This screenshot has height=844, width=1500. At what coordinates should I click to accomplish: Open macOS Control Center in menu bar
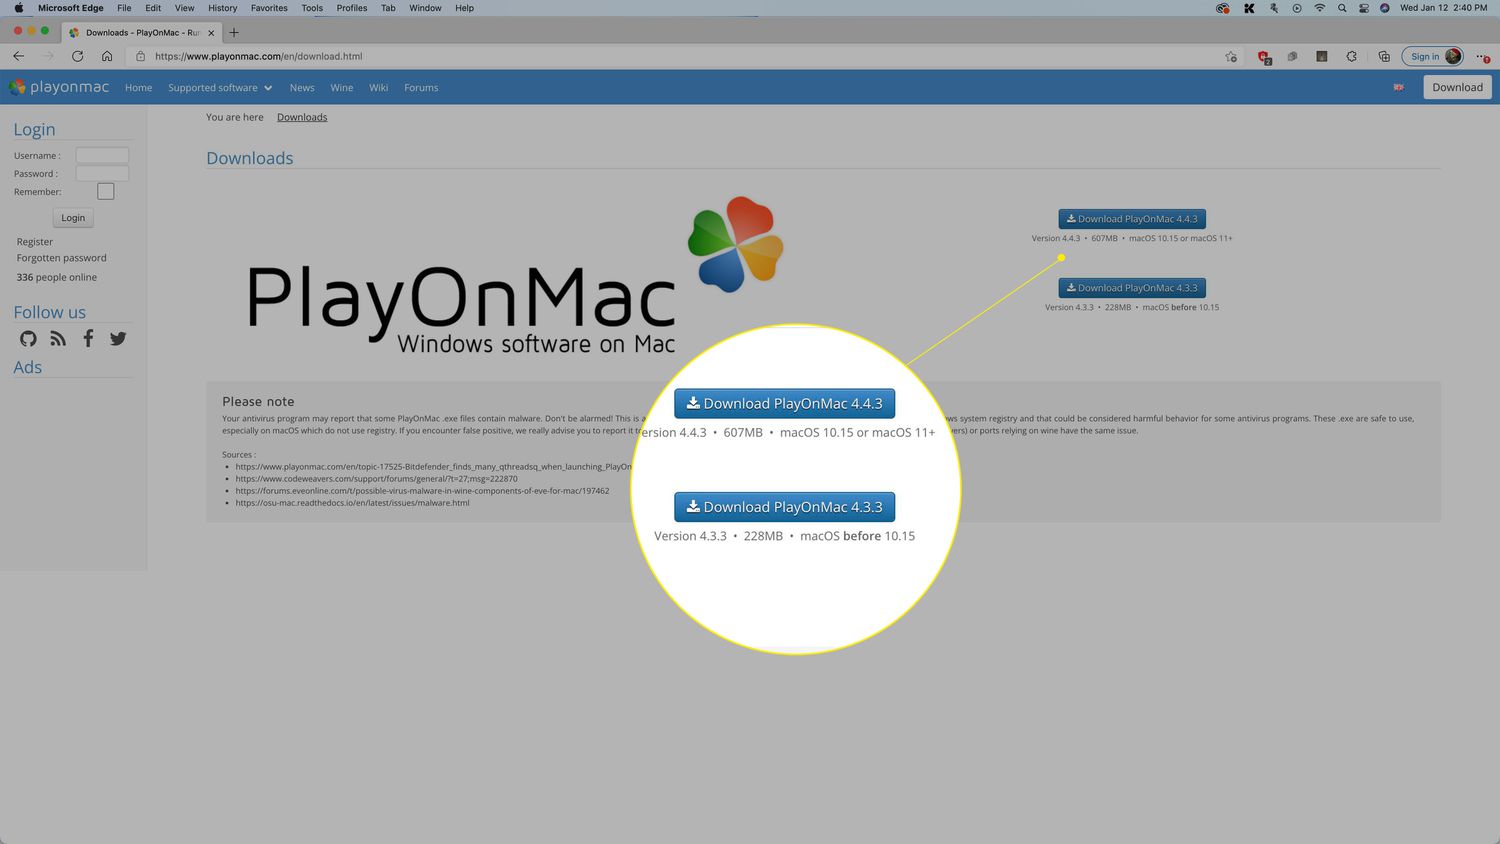(x=1363, y=8)
